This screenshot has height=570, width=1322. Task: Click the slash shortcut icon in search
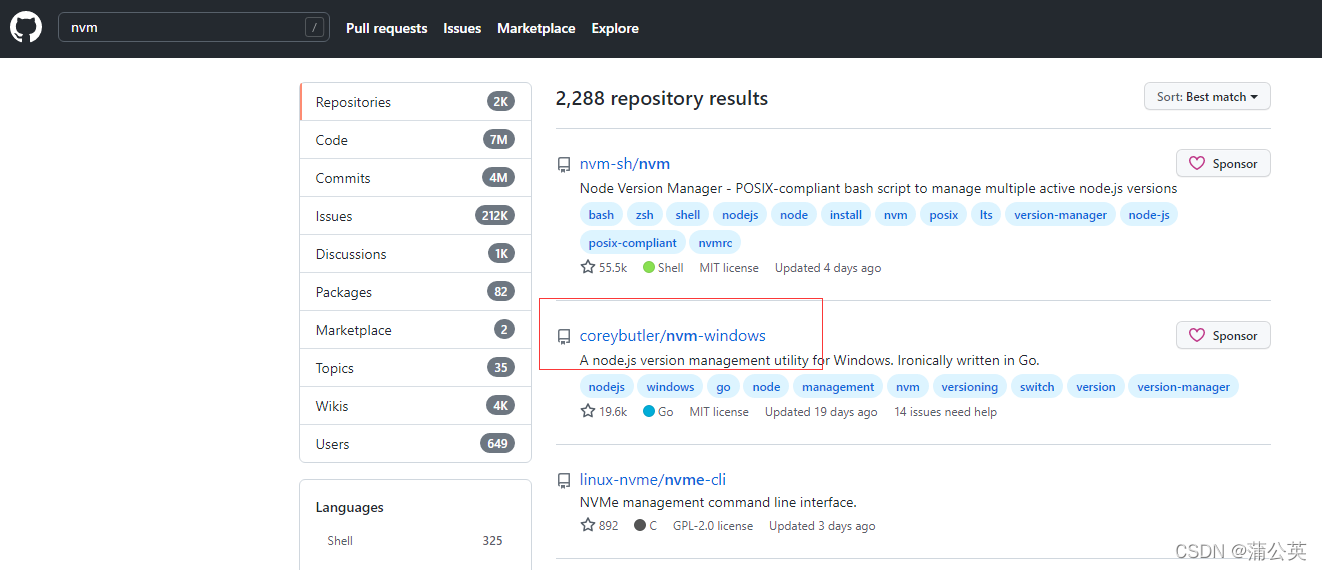(315, 28)
